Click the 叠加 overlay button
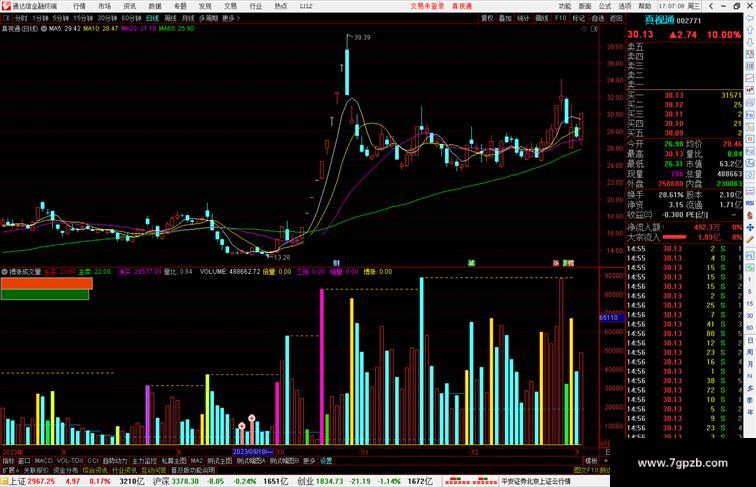The image size is (756, 487). tap(505, 18)
